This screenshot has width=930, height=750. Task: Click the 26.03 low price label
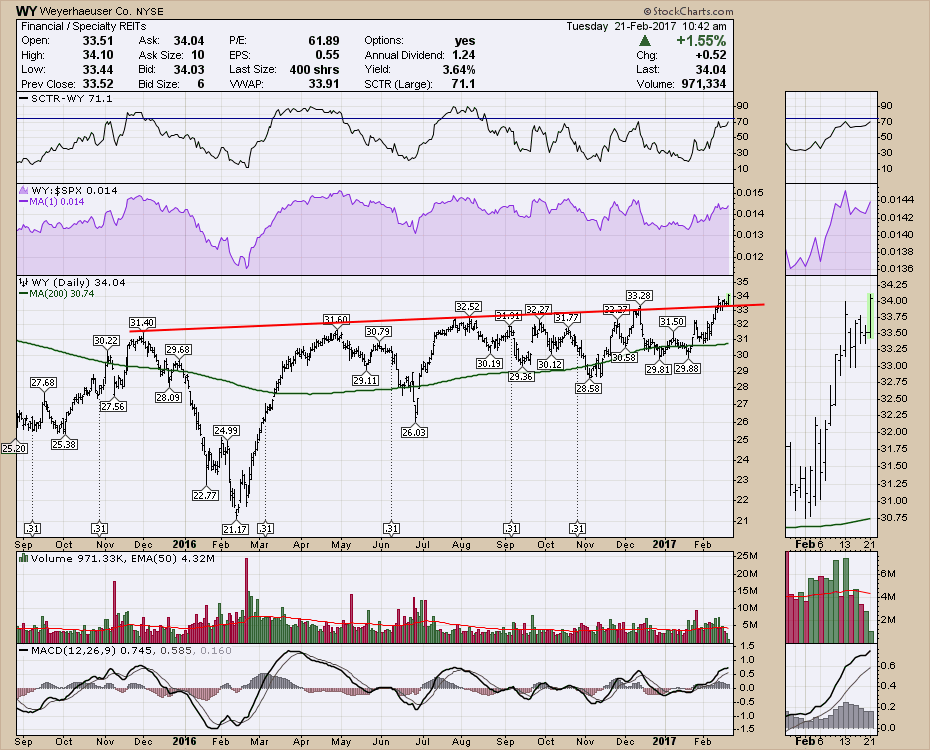(414, 432)
